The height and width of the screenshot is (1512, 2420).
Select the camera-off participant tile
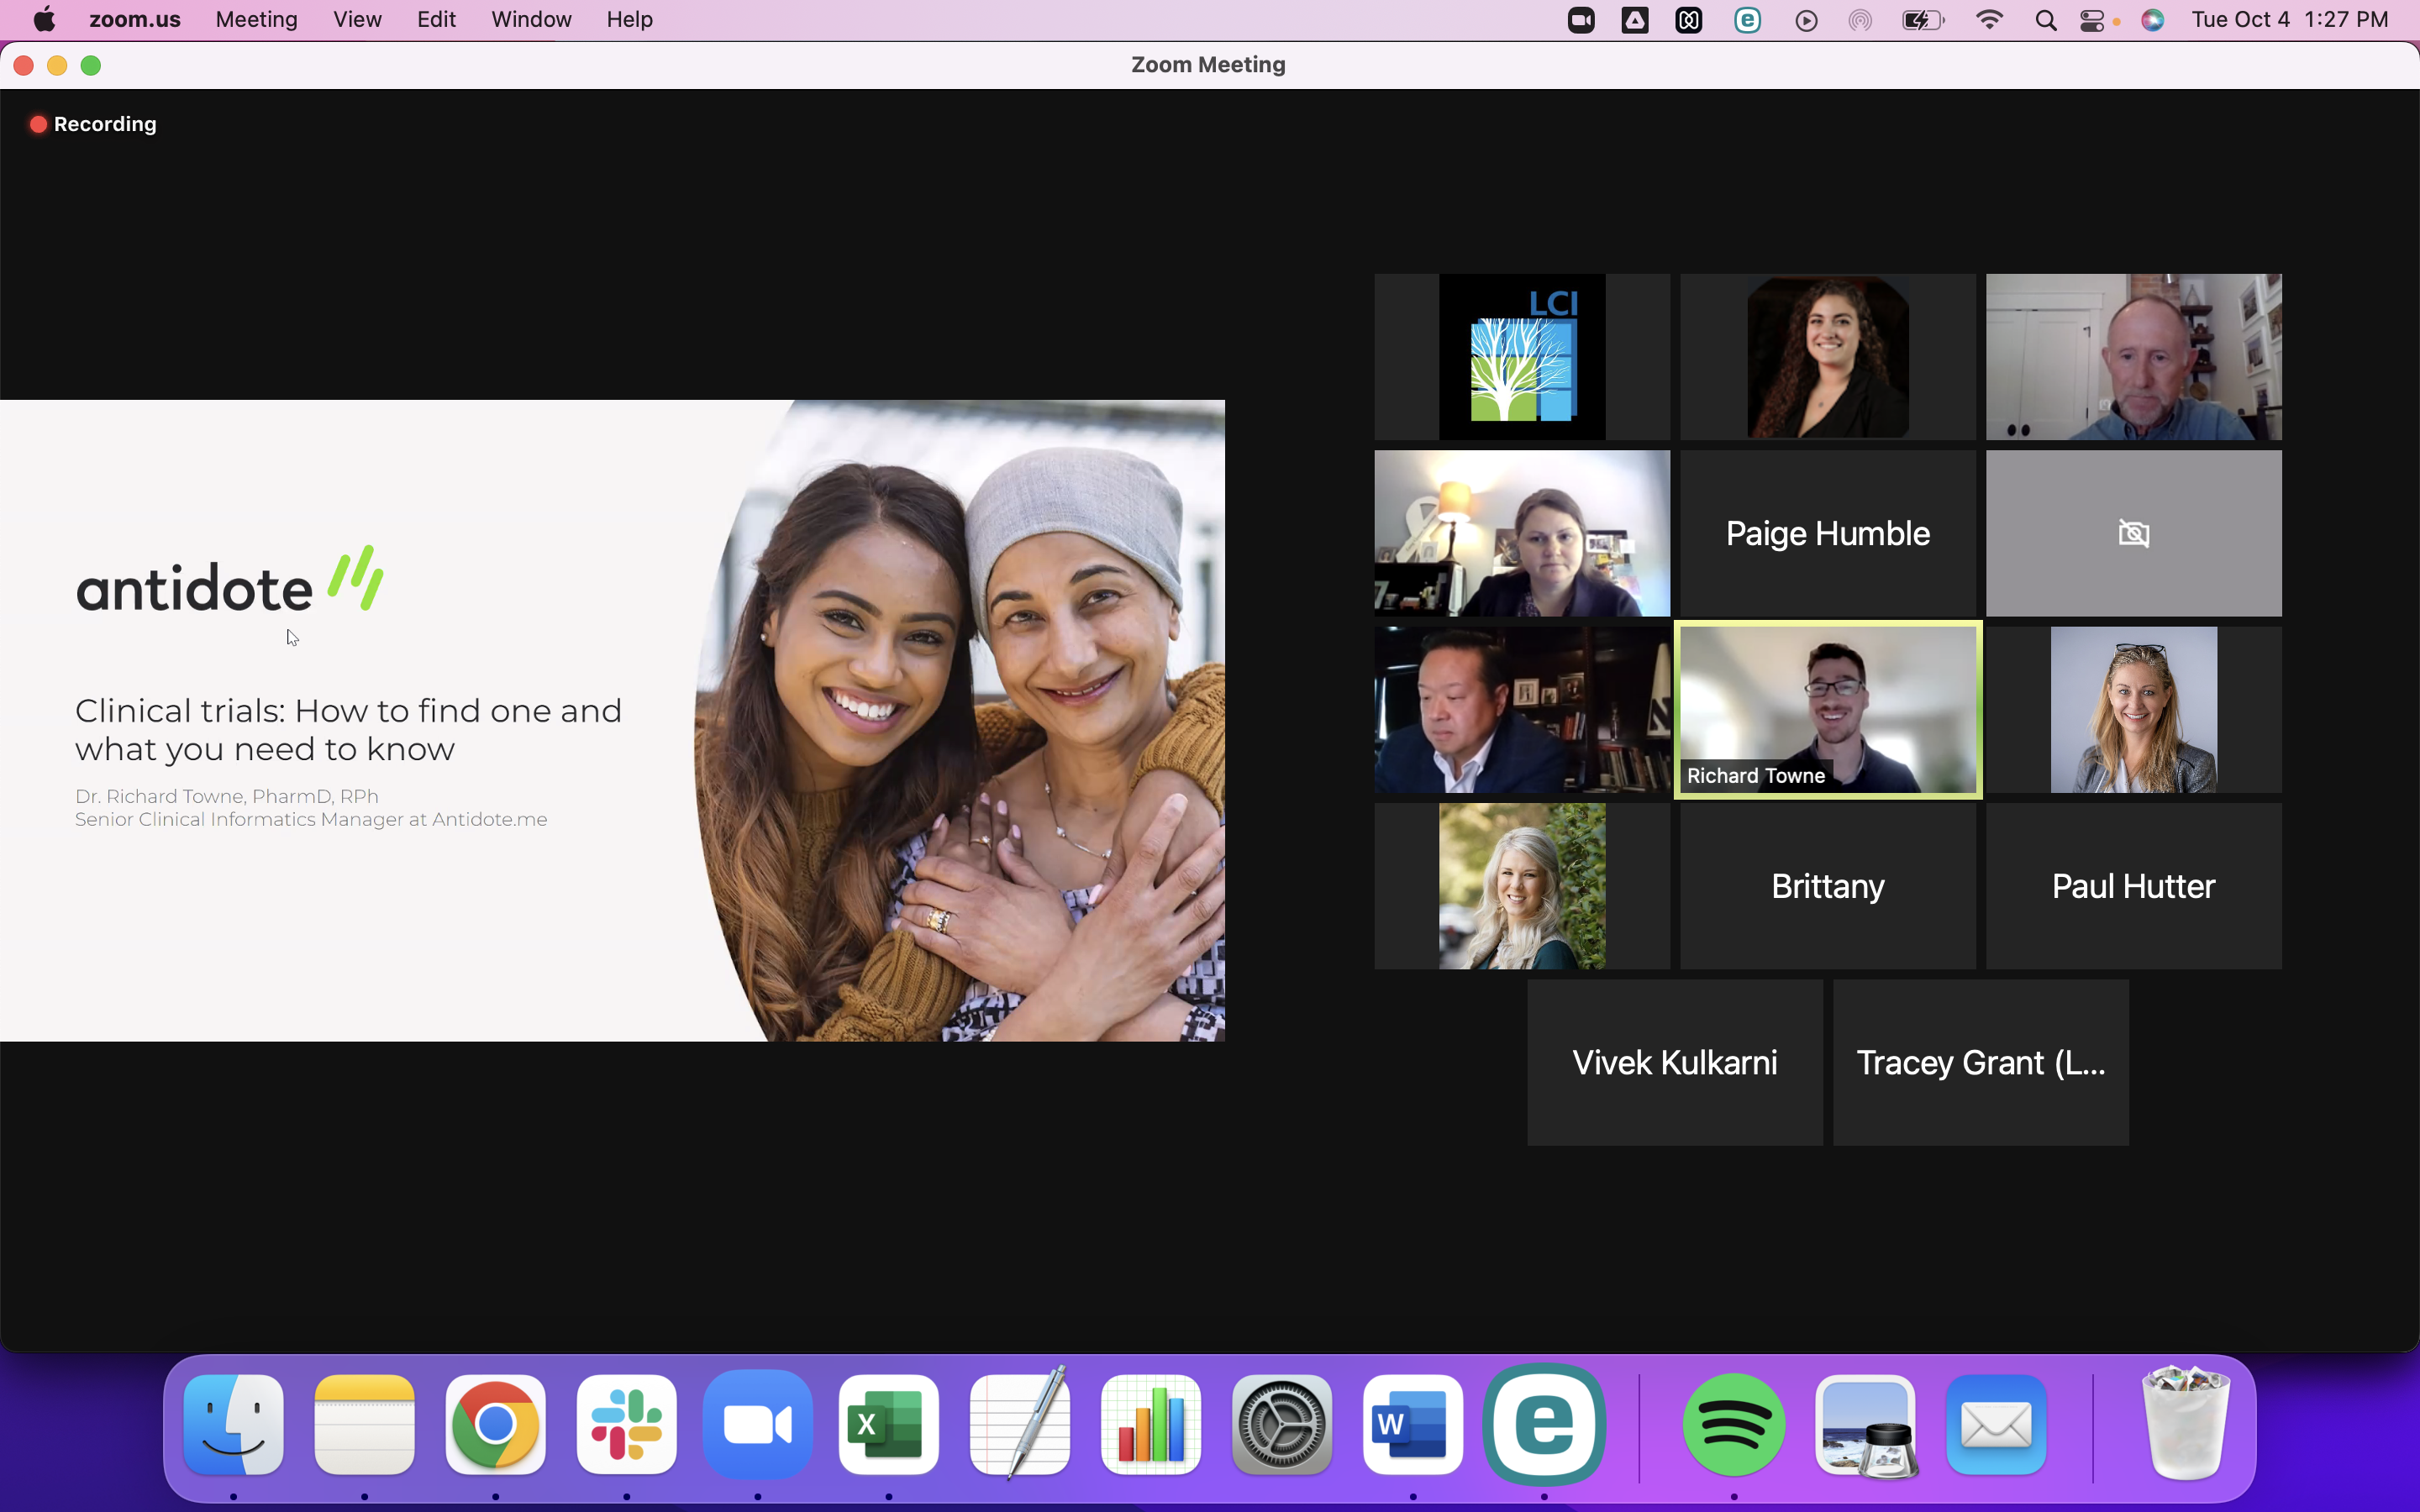[2133, 533]
